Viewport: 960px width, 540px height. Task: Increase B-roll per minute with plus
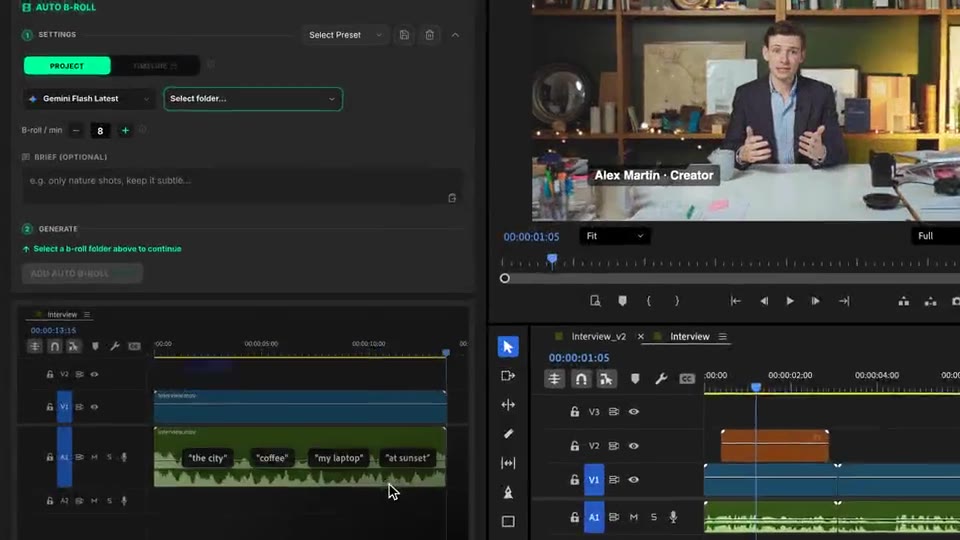[125, 130]
